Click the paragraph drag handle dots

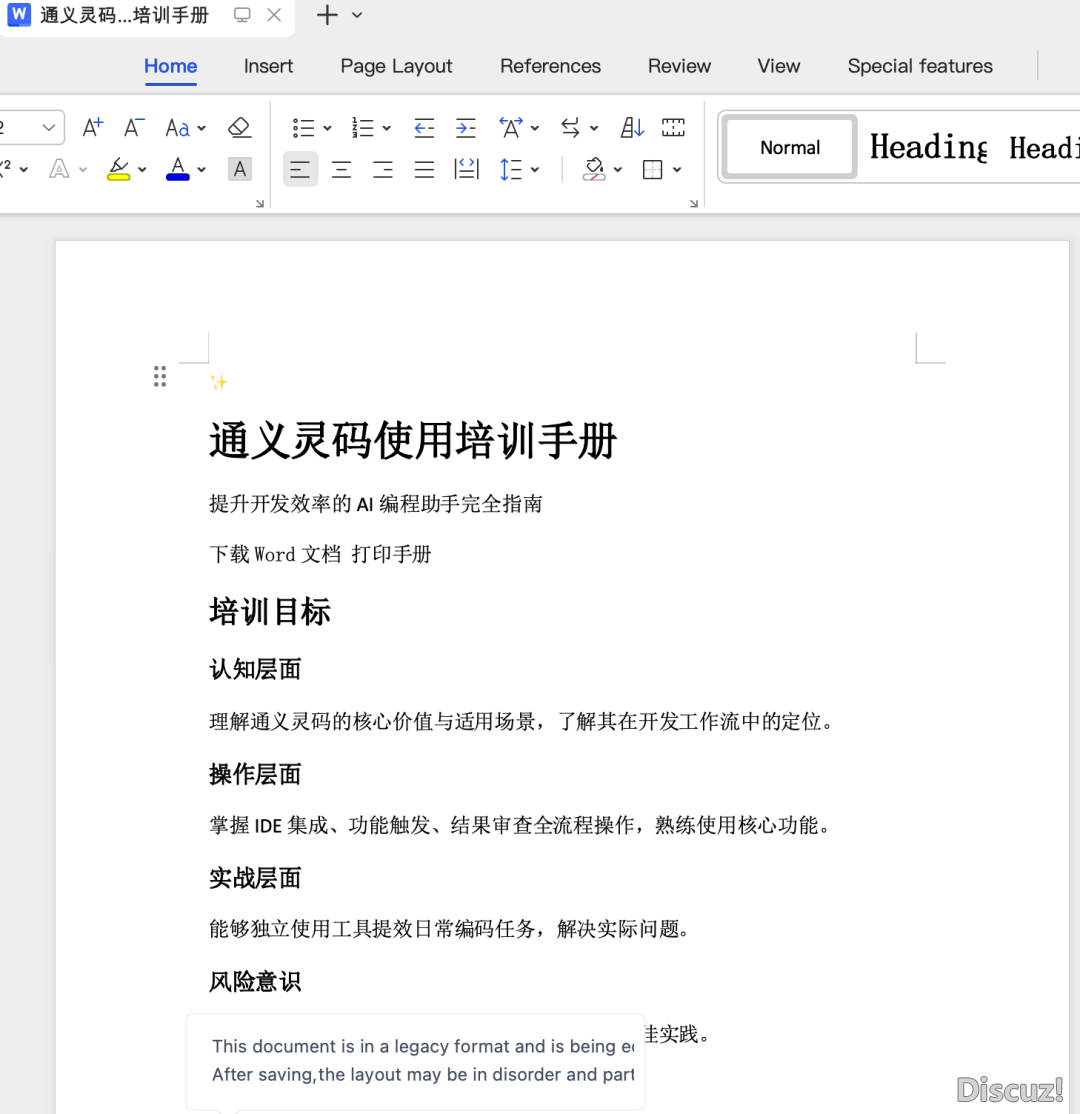(160, 377)
